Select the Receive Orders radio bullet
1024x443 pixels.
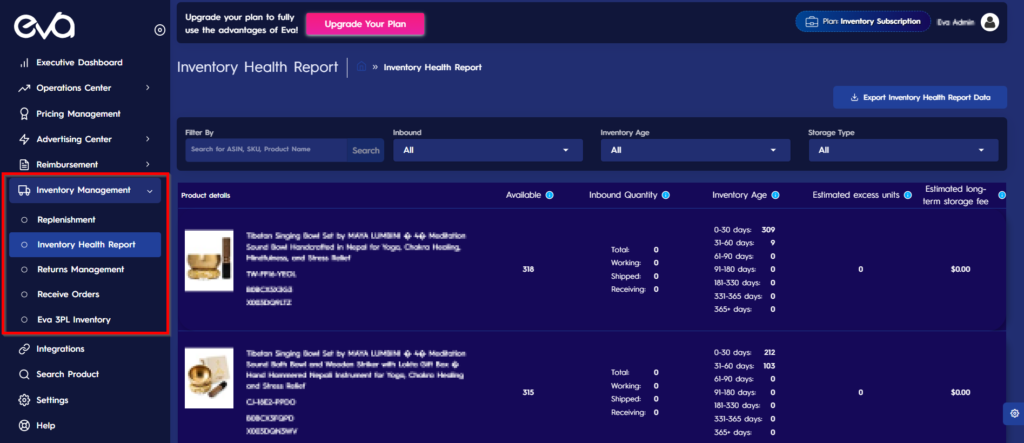click(x=24, y=295)
